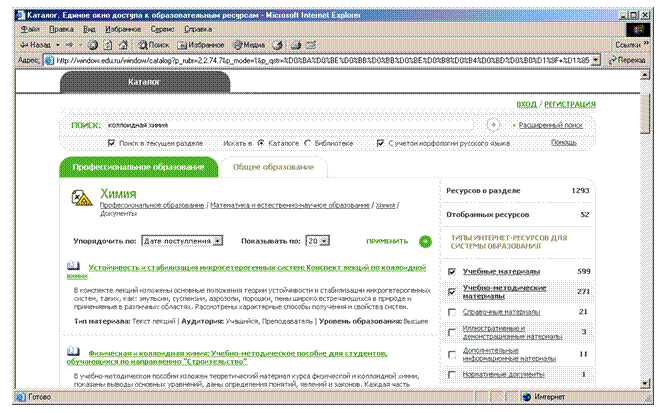Toggle Поиск в текущем разделе checkbox
The width and height of the screenshot is (666, 413).
click(x=111, y=143)
